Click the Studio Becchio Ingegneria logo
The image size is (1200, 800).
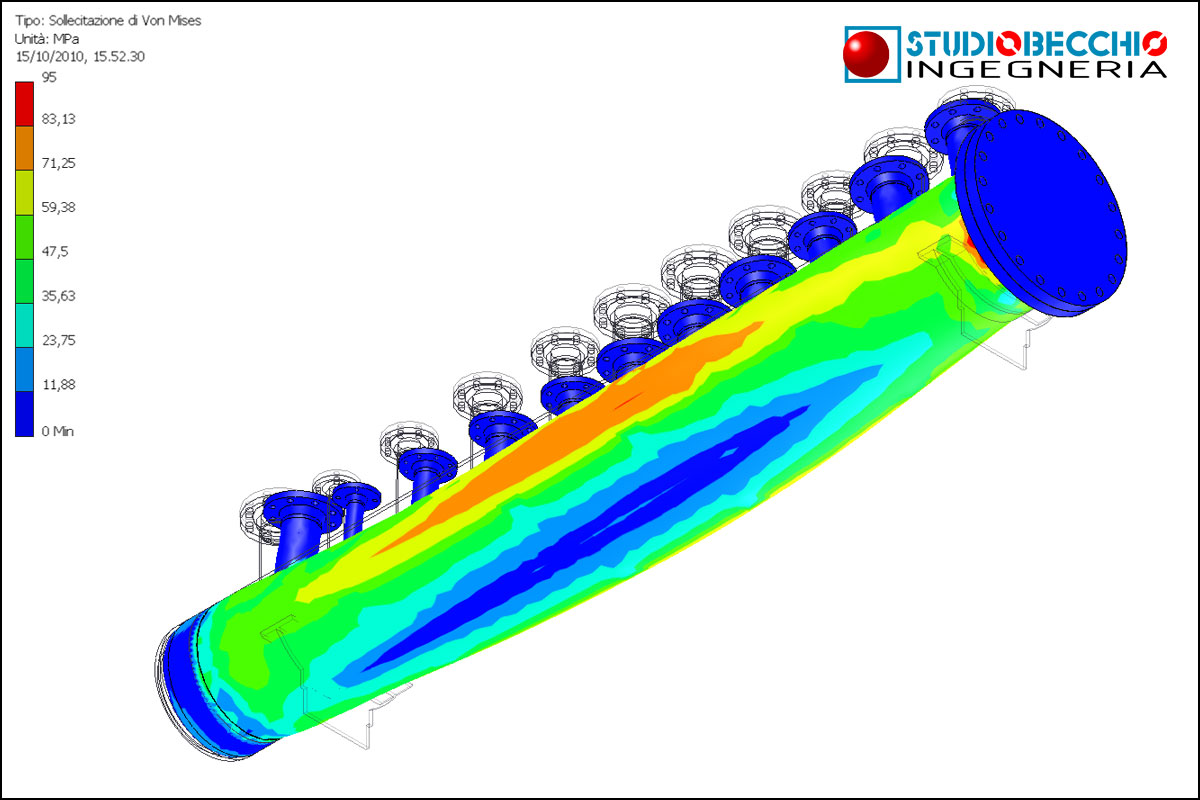pyautogui.click(x=1005, y=53)
